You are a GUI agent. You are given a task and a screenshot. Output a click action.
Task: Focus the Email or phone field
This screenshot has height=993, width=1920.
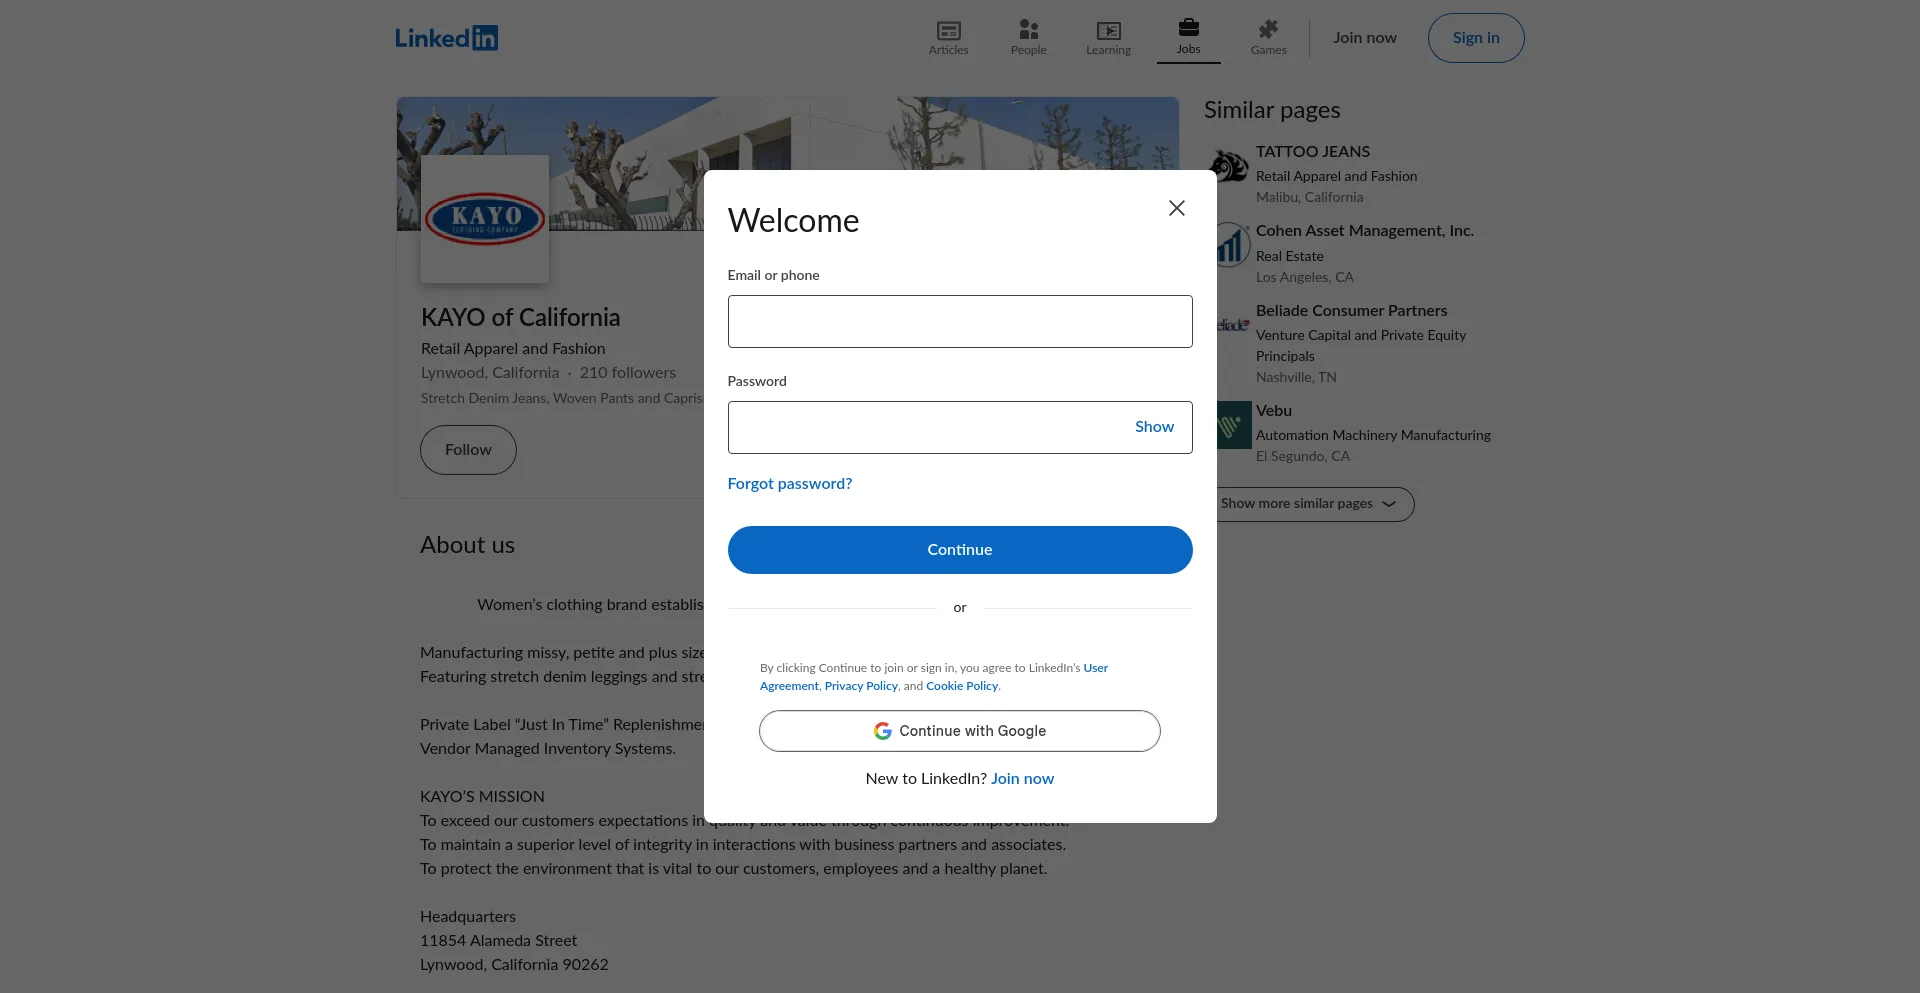(959, 321)
